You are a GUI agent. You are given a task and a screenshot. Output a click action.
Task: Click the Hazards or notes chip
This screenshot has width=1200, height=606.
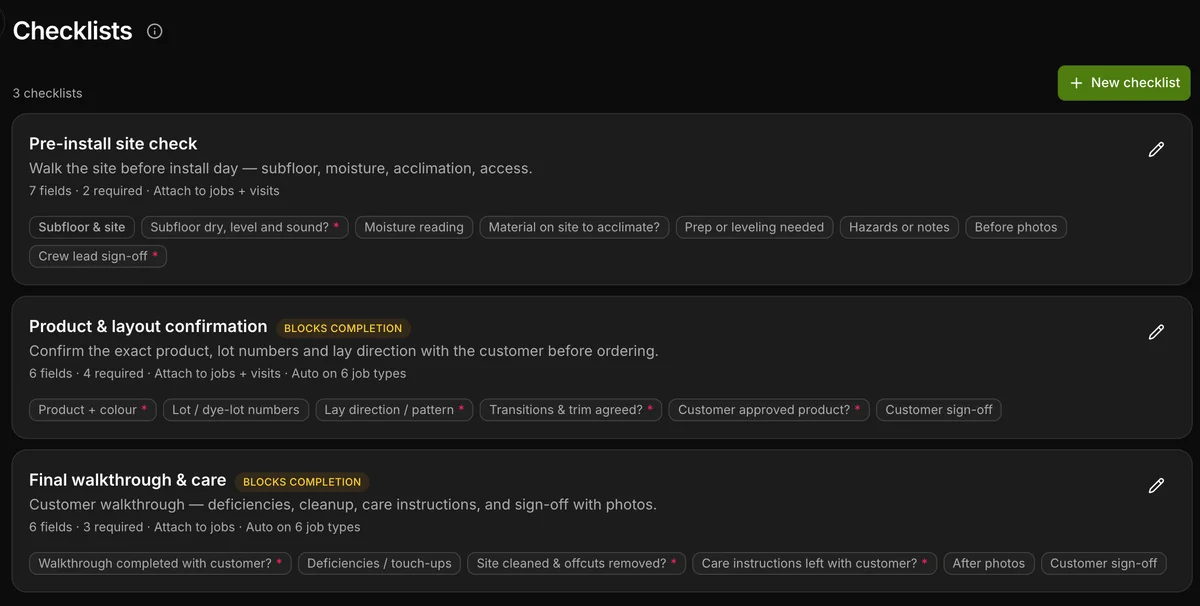899,227
